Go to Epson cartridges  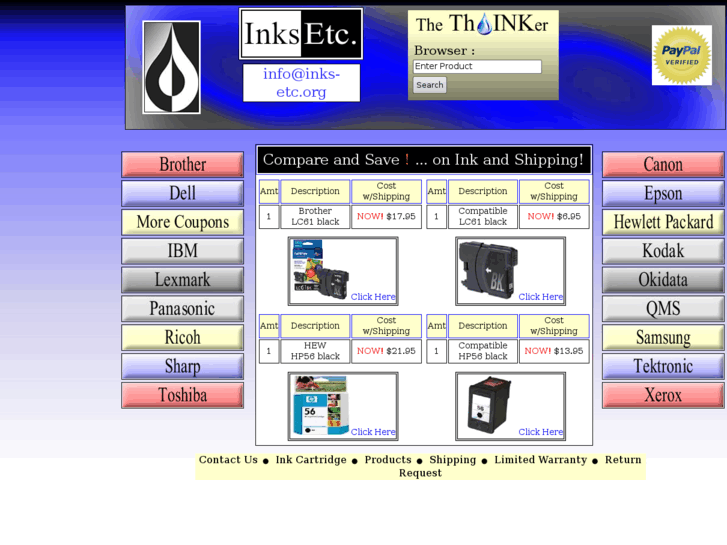point(663,193)
